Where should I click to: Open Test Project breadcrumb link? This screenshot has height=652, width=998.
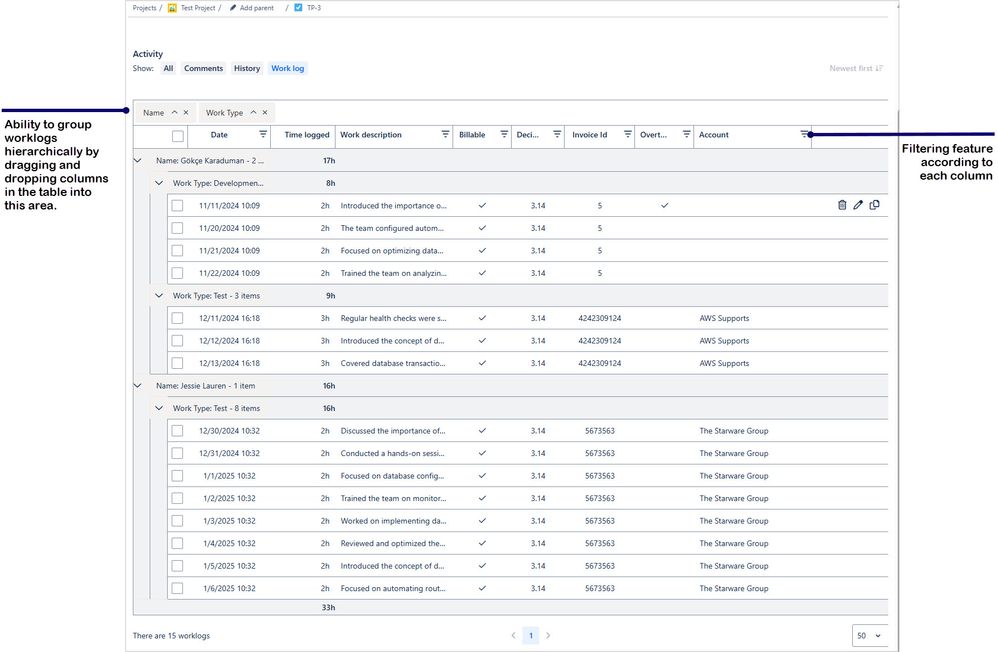[x=197, y=8]
